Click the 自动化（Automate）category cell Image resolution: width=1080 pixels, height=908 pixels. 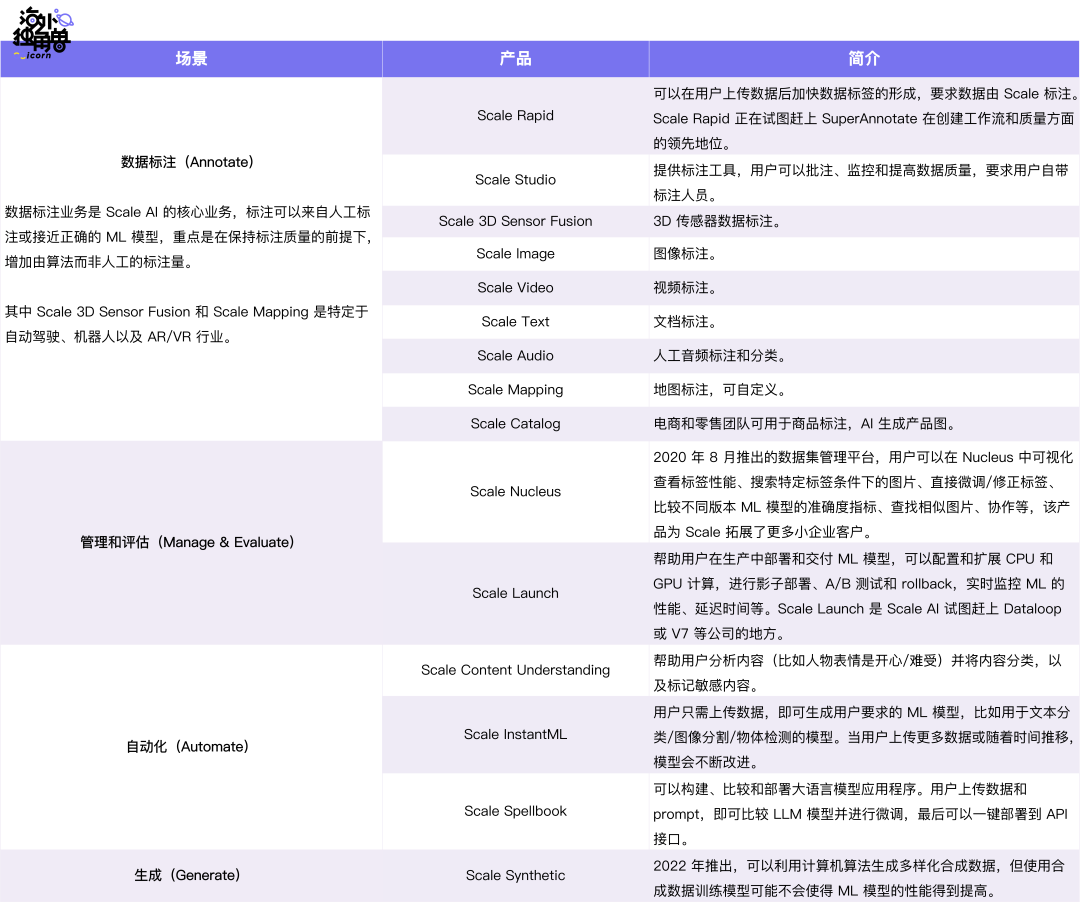190,746
